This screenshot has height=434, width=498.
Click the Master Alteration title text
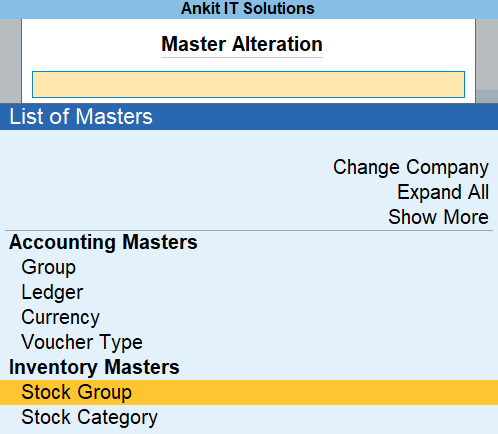click(242, 44)
